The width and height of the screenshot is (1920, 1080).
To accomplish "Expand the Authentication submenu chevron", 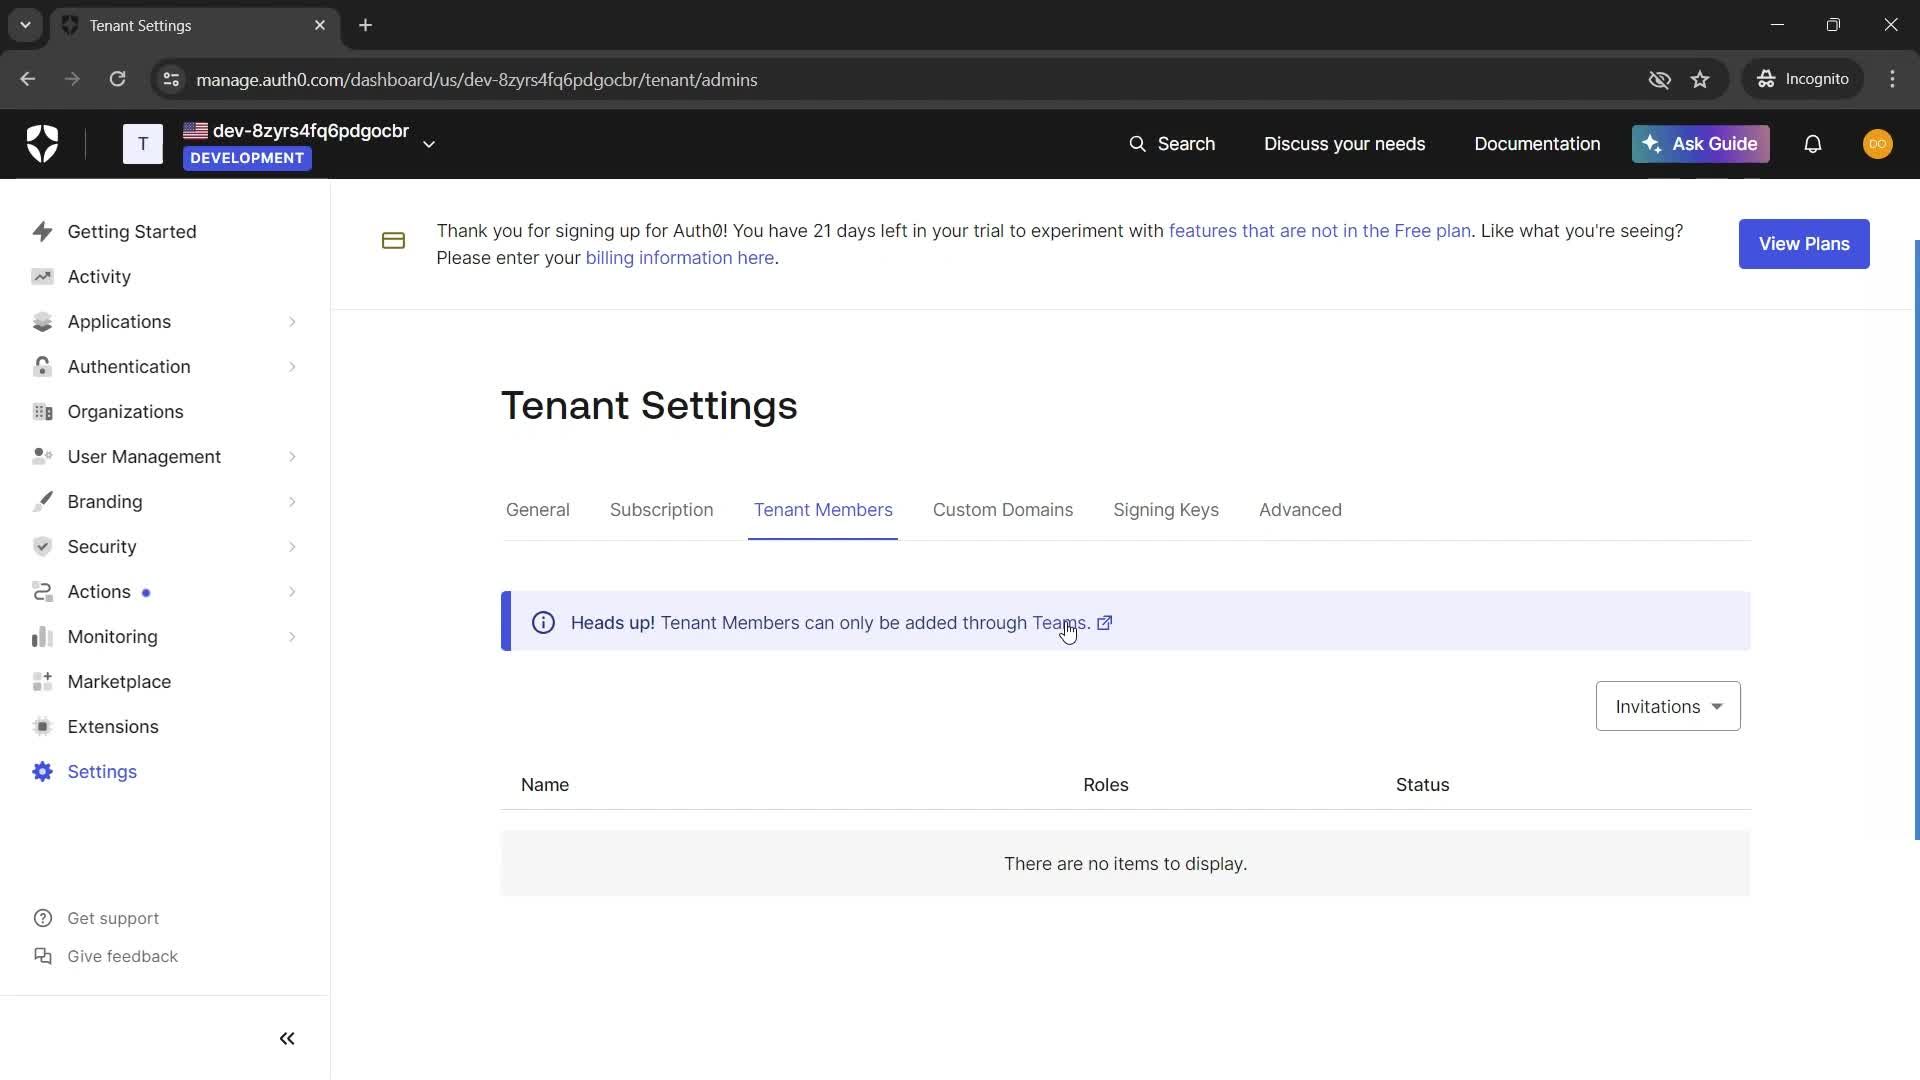I will tap(292, 367).
